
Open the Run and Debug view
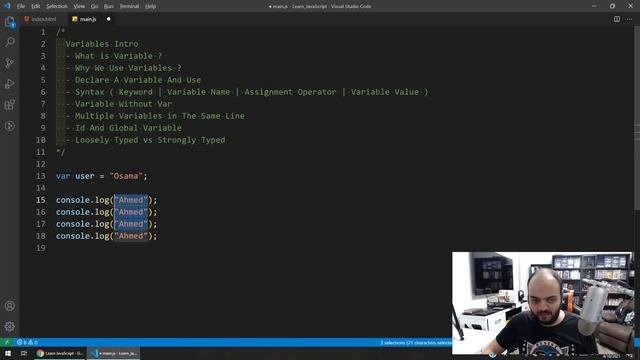tap(10, 84)
